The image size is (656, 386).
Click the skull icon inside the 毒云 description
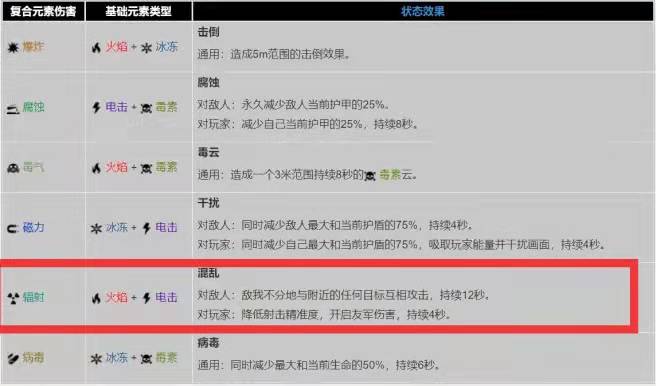pyautogui.click(x=370, y=176)
